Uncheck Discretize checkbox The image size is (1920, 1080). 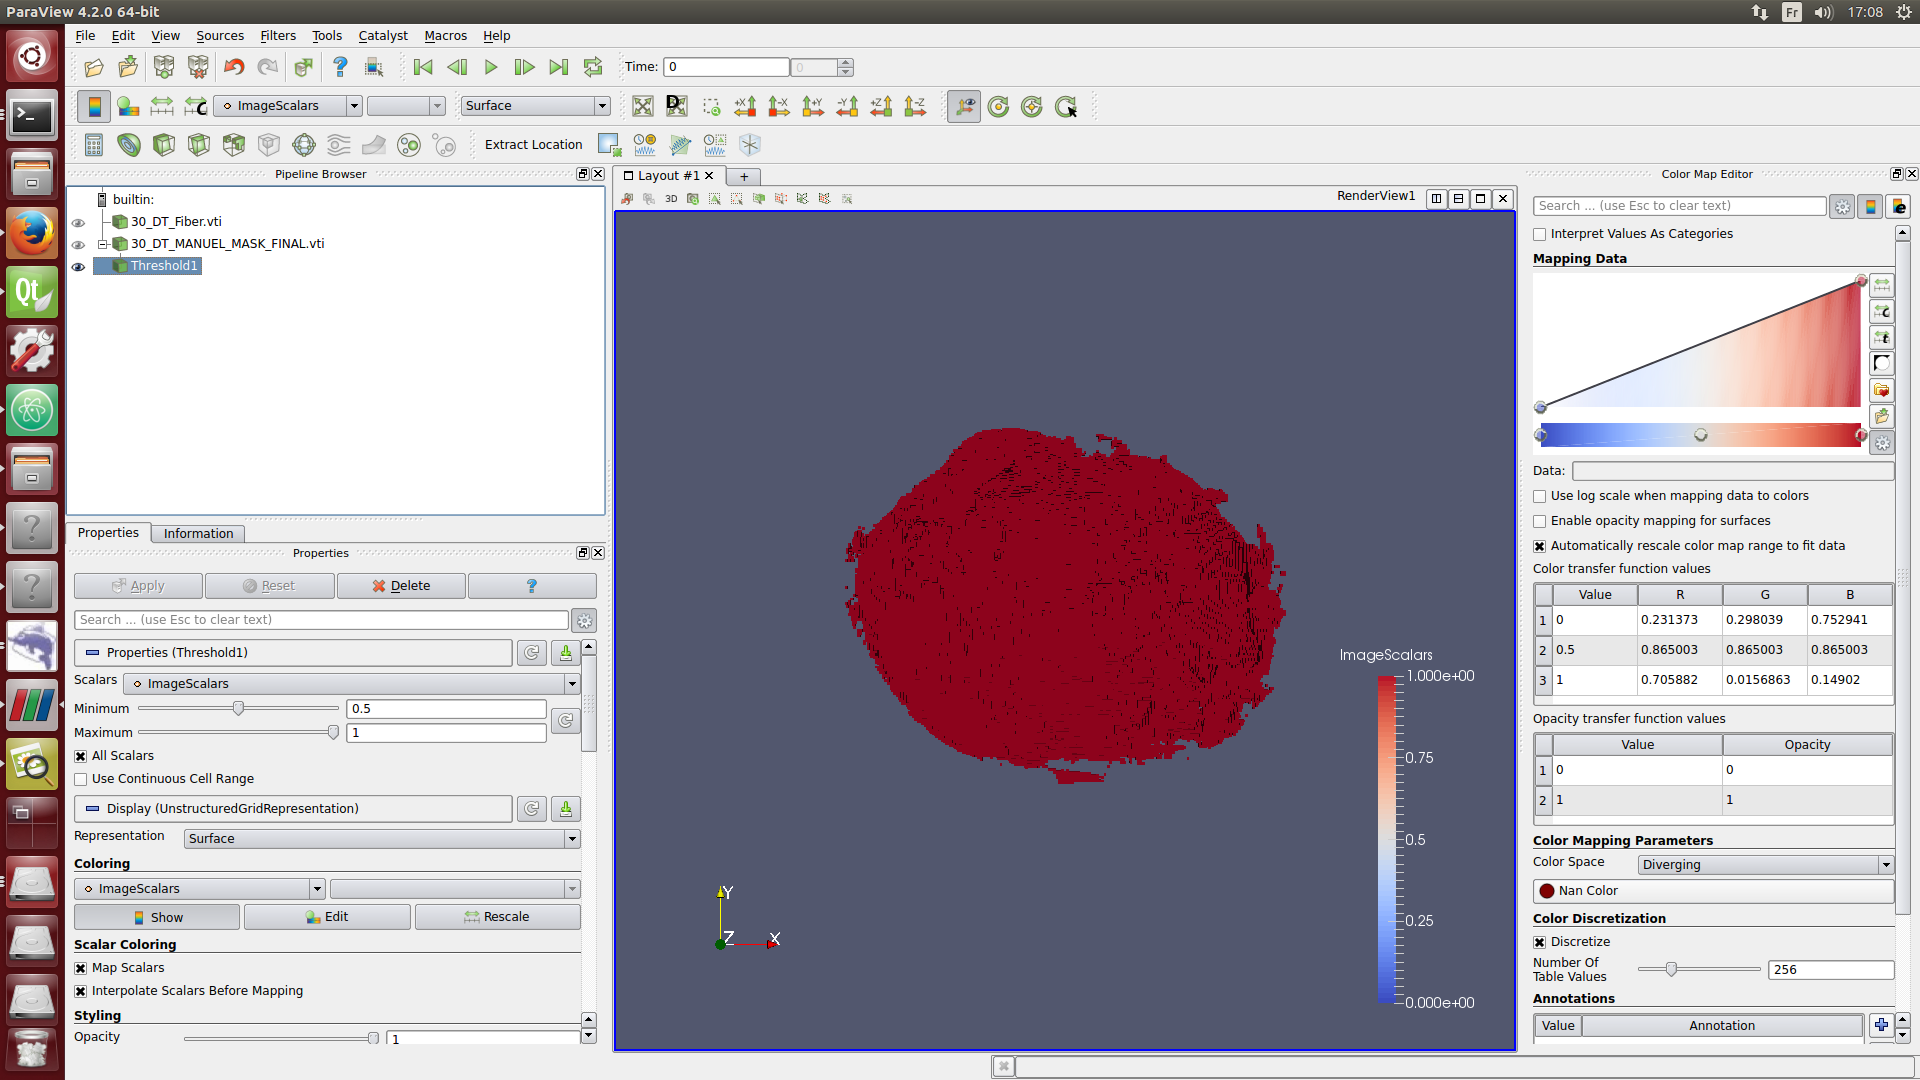tap(1540, 942)
